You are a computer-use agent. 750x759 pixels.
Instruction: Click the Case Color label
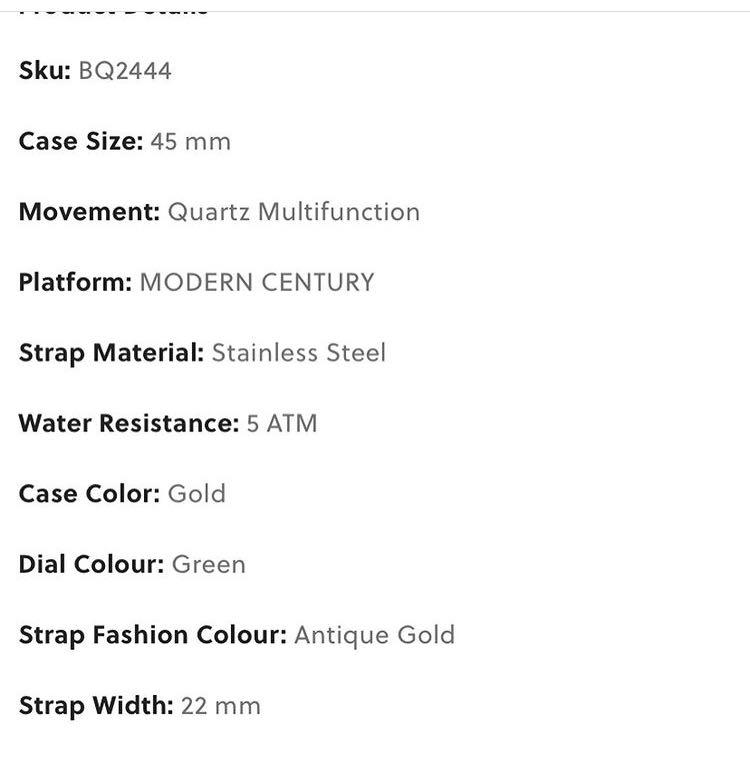coord(90,494)
